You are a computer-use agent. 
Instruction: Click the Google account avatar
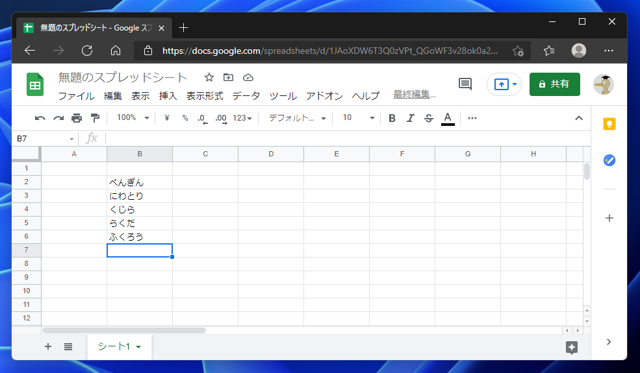[x=604, y=84]
